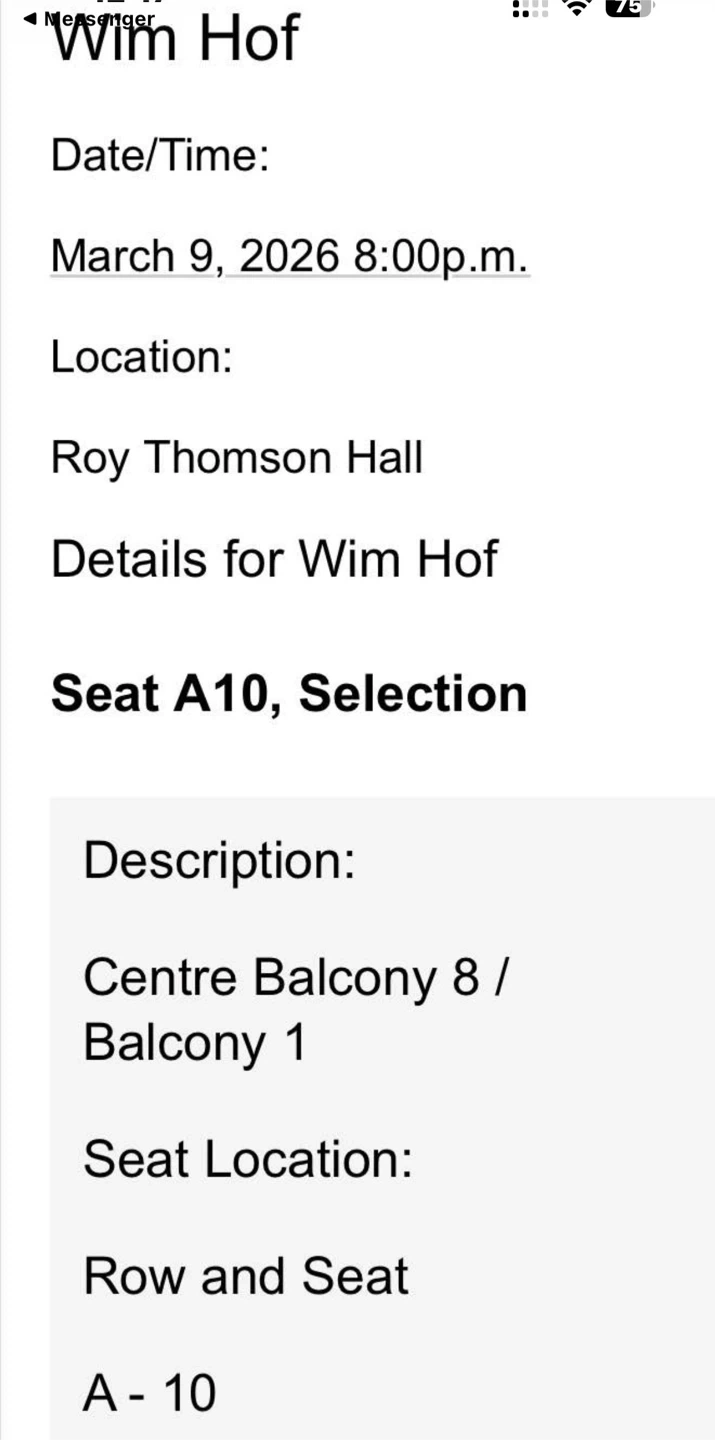The width and height of the screenshot is (715, 1440).
Task: Tap the Wim Hof event title
Action: tap(175, 42)
